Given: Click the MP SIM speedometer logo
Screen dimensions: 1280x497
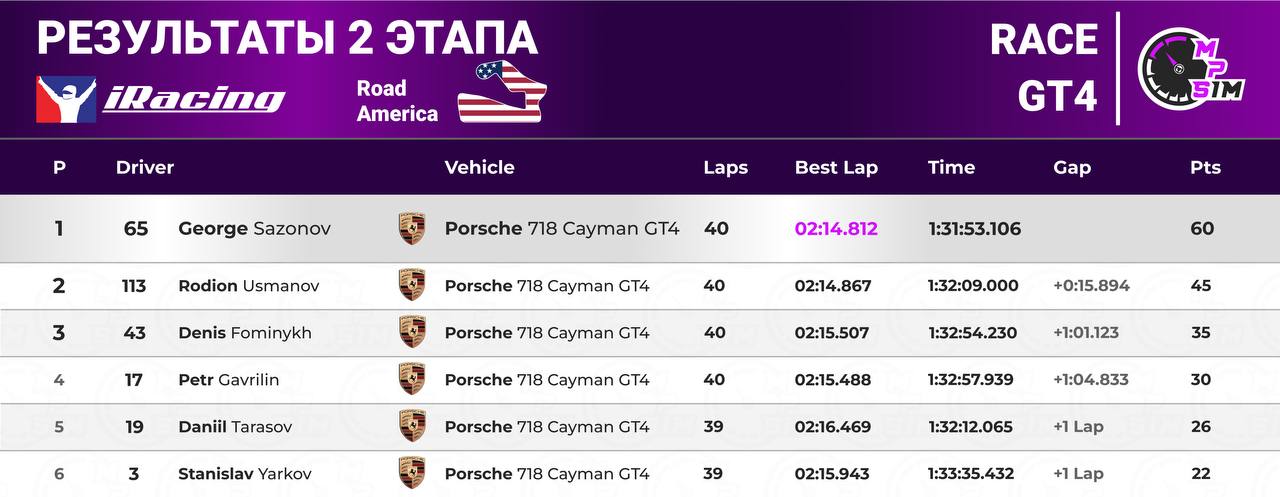Looking at the screenshot, I should (1191, 69).
